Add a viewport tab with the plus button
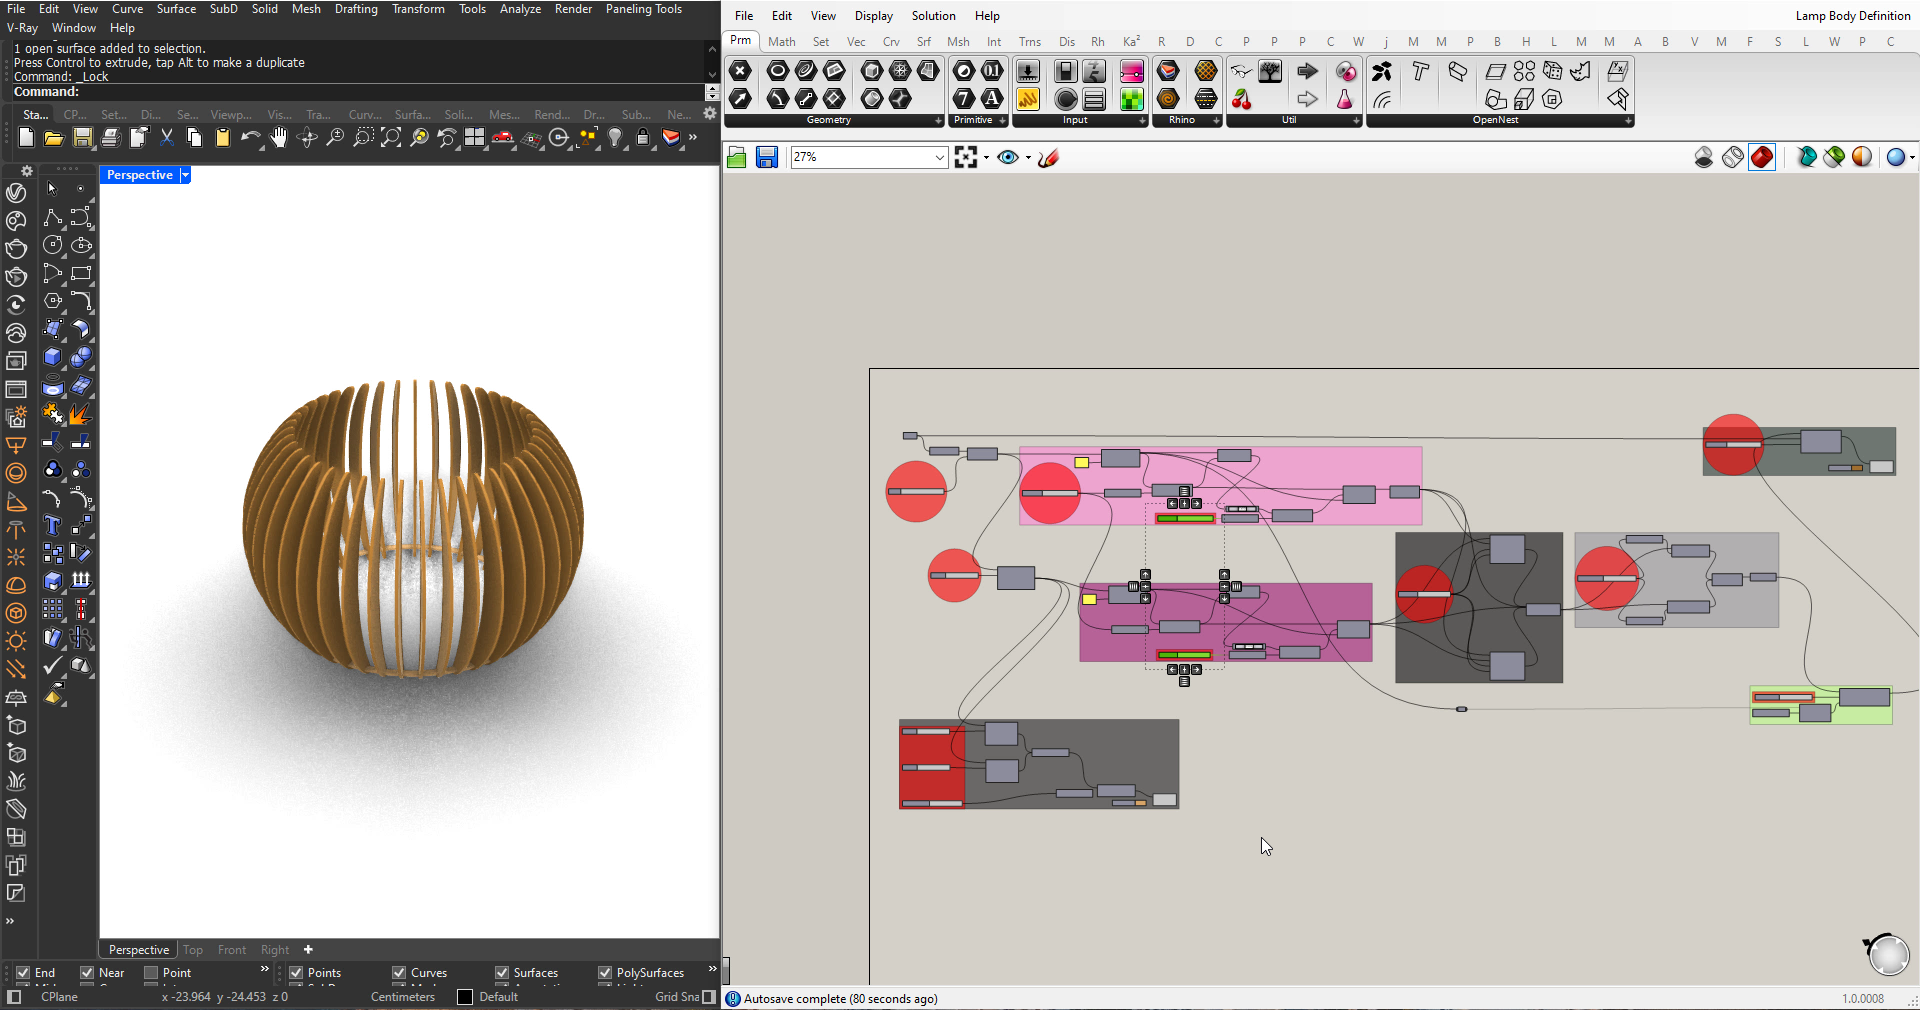Image resolution: width=1920 pixels, height=1010 pixels. click(x=308, y=950)
